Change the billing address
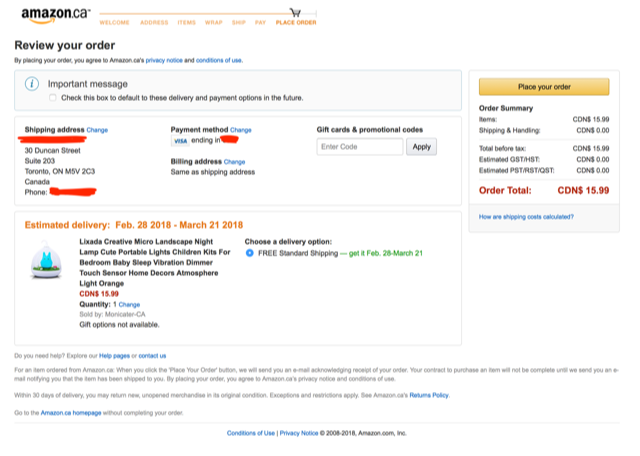Image resolution: width=640 pixels, height=456 pixels. (x=235, y=161)
